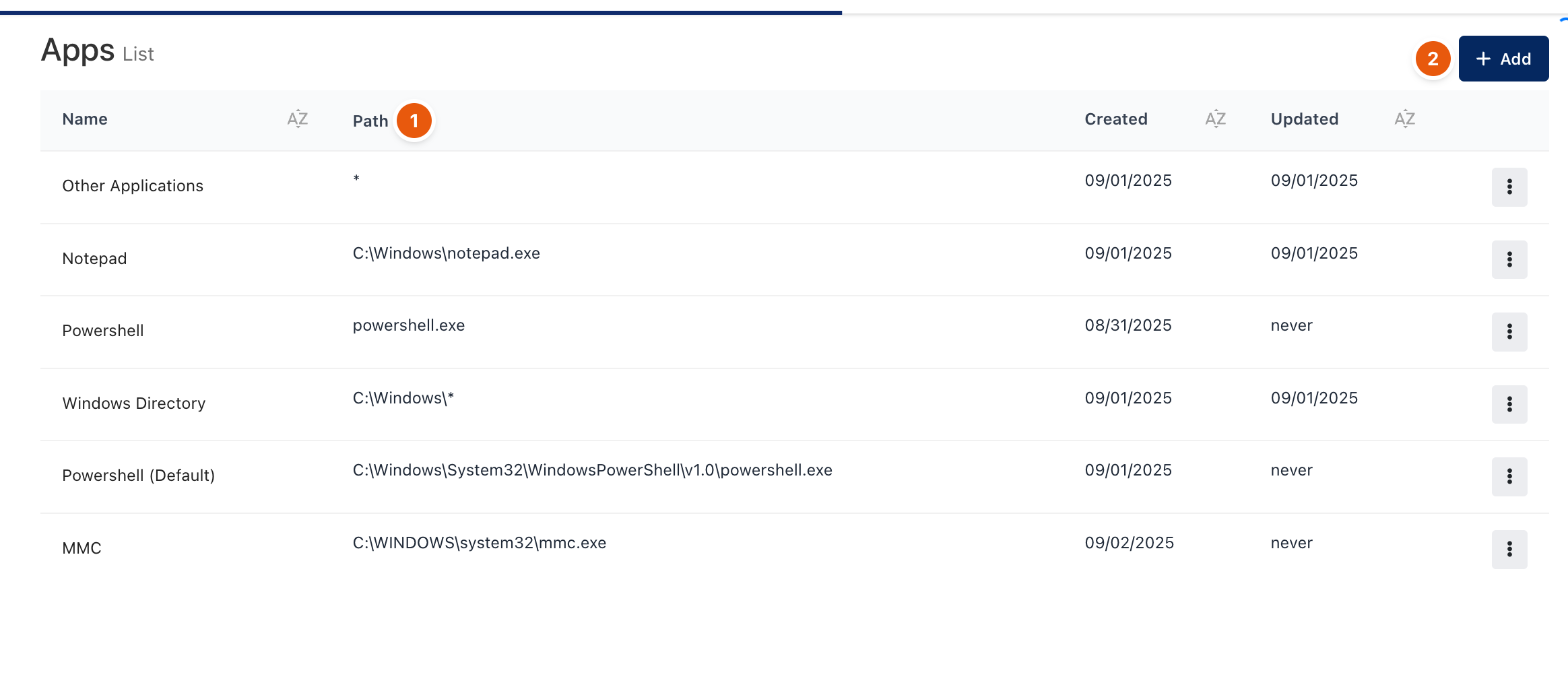The width and height of the screenshot is (1568, 687).
Task: Click the asterisk path of Other Applications
Action: click(x=356, y=180)
